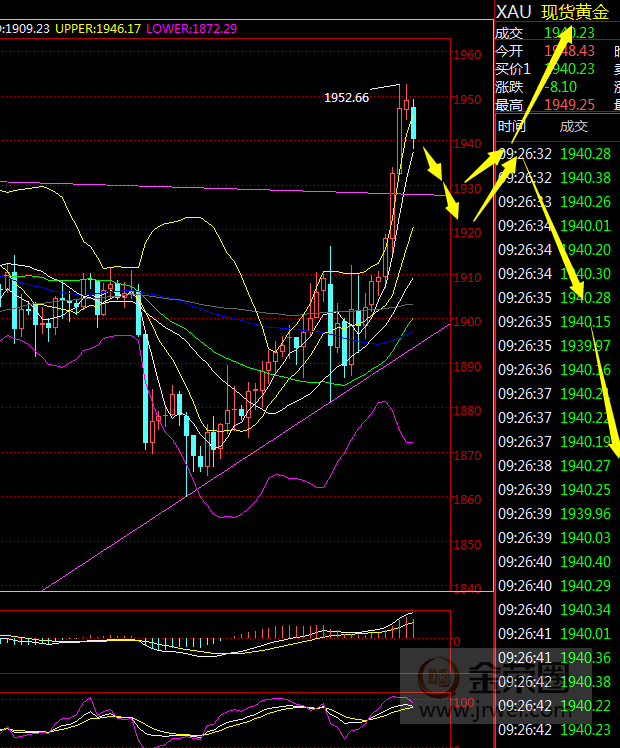This screenshot has width=620, height=748.
Task: Select the tick row timed 09:26:33
Action: (557, 202)
